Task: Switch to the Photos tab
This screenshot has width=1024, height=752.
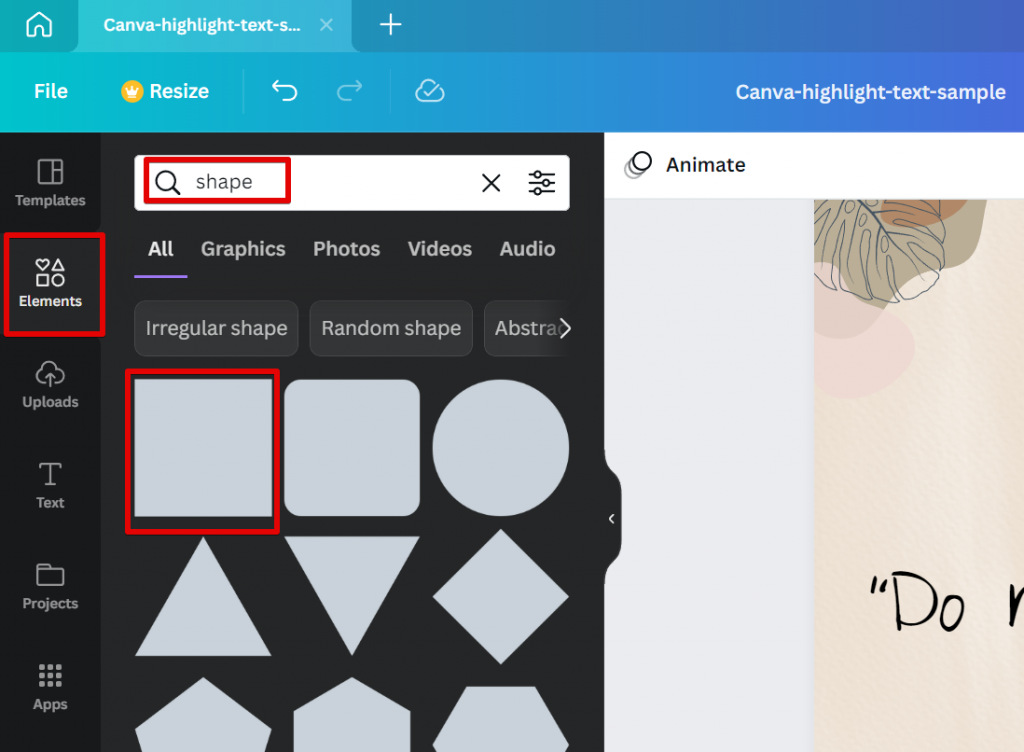Action: (x=346, y=249)
